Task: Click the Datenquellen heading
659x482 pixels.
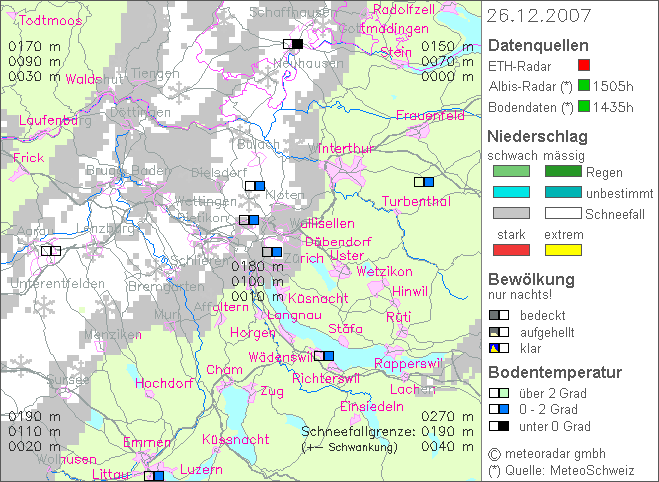Action: click(x=538, y=45)
